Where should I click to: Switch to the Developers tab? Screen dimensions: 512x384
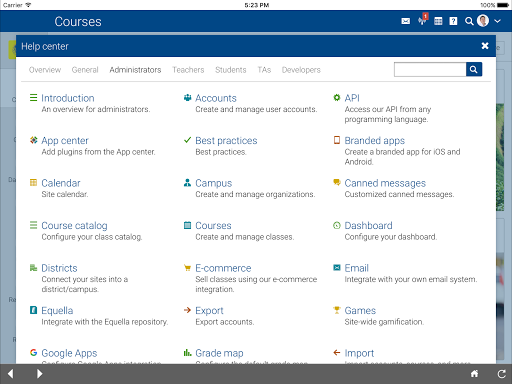coord(301,70)
